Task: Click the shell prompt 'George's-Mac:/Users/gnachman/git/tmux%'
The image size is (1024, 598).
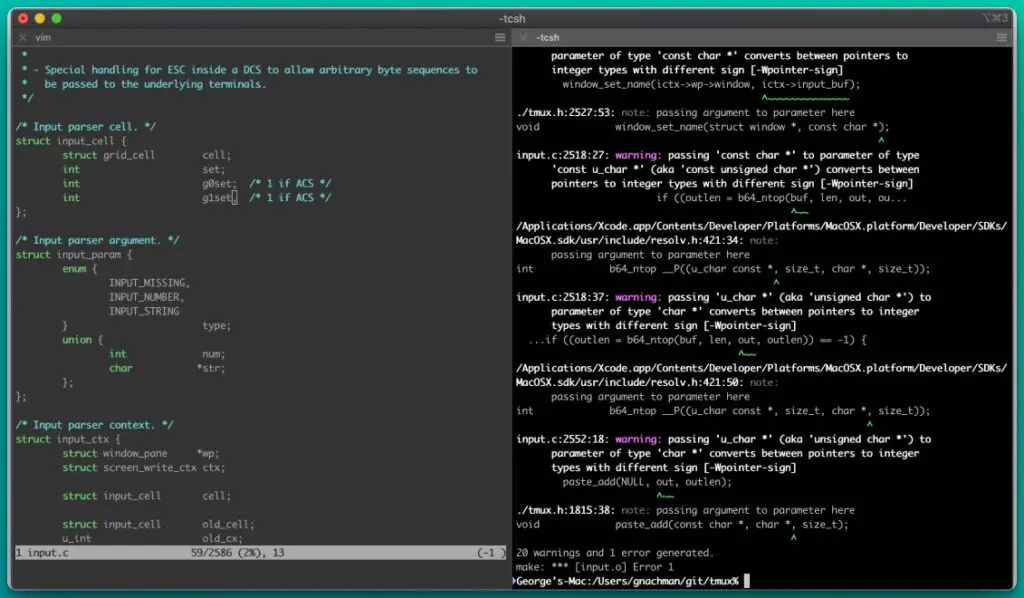Action: [x=627, y=581]
